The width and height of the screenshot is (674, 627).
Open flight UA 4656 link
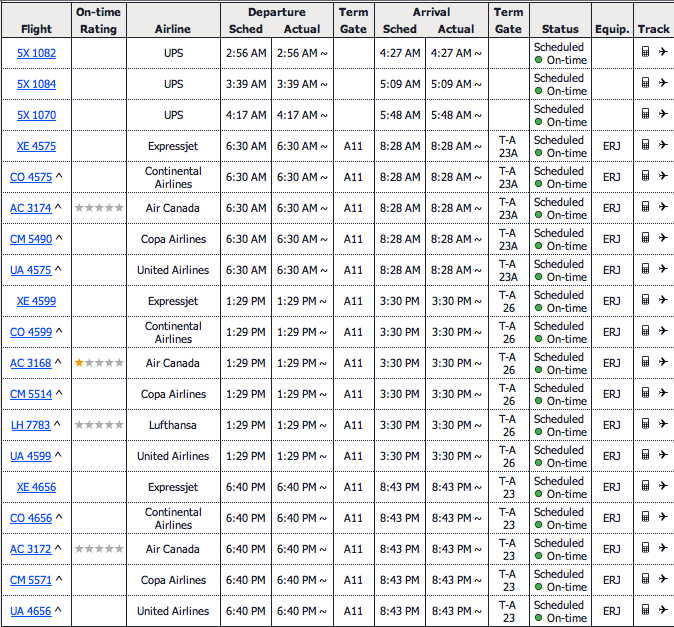tap(31, 611)
